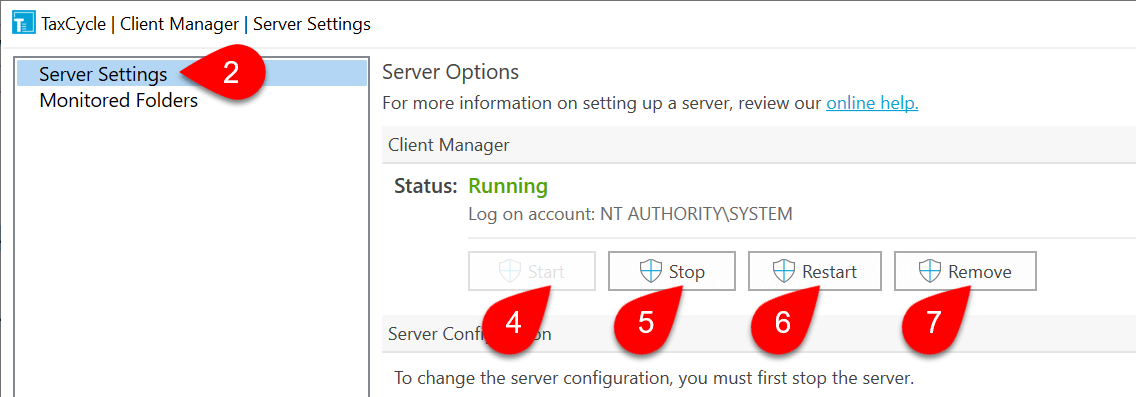Open the online help link
The image size is (1136, 397).
(872, 103)
